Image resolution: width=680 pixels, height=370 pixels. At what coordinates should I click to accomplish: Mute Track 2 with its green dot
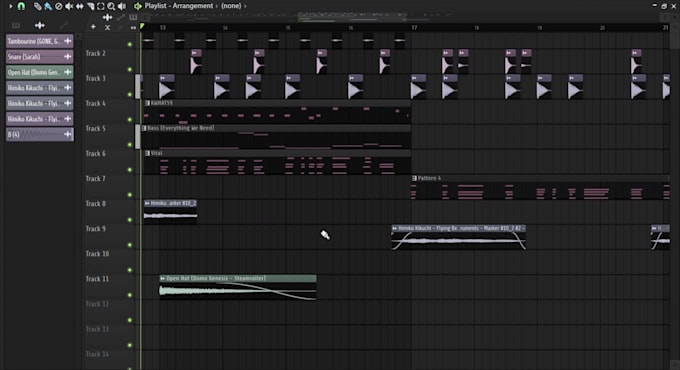[130, 69]
